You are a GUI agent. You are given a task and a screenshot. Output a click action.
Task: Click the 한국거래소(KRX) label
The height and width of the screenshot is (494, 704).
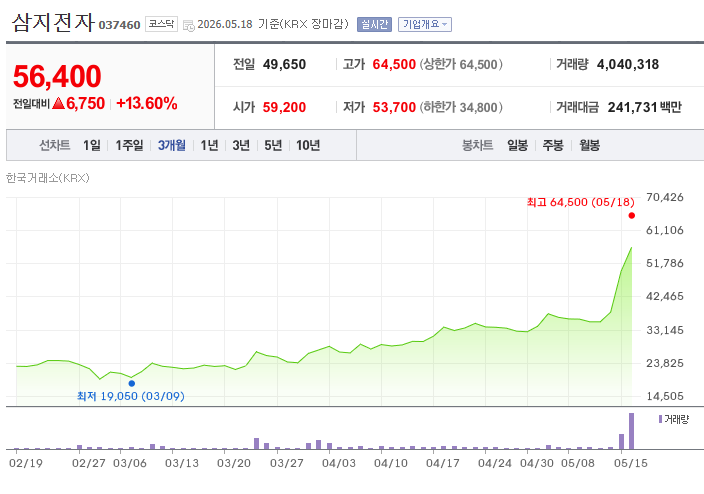(x=48, y=178)
